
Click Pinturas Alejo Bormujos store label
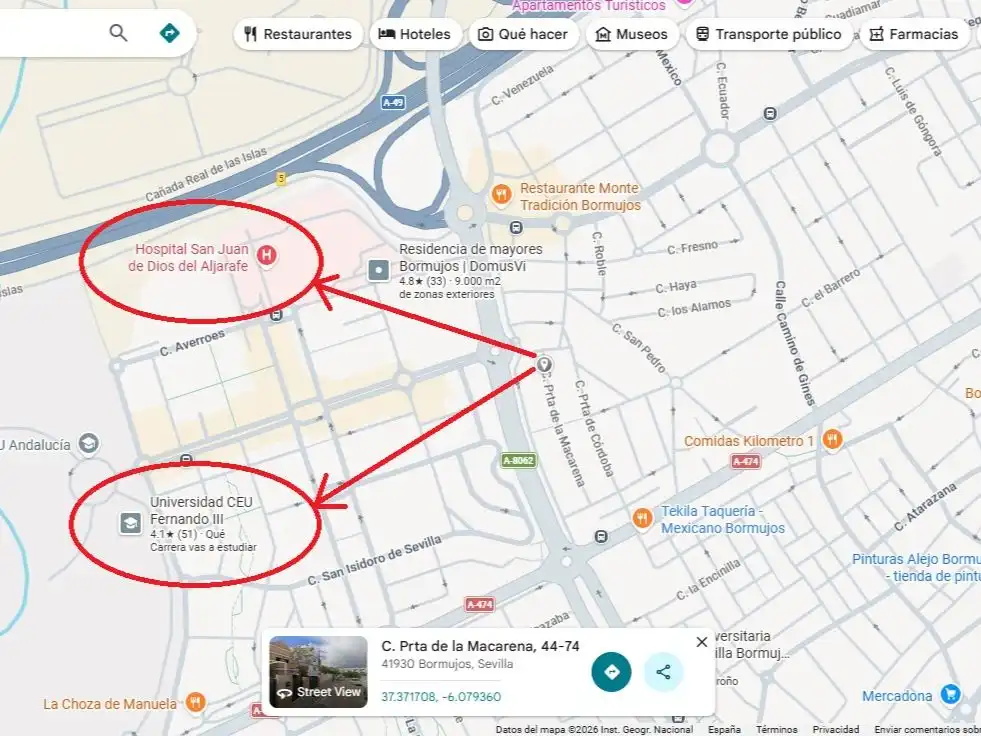click(x=916, y=568)
